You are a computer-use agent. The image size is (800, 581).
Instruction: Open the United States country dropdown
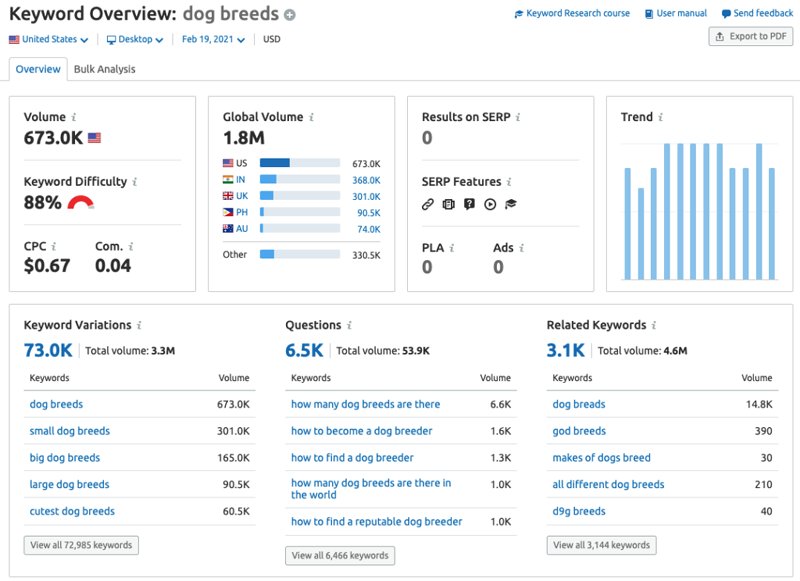tap(48, 39)
